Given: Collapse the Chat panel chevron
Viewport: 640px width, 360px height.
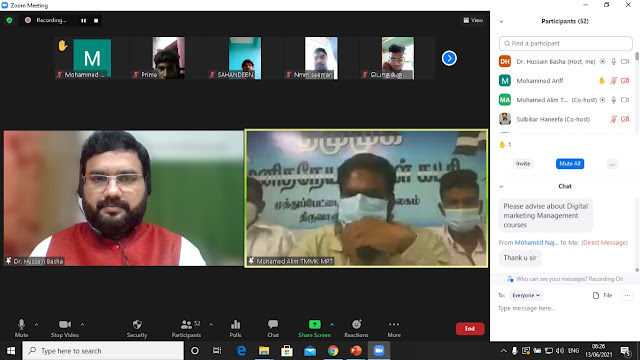Looking at the screenshot, I should [x=501, y=187].
